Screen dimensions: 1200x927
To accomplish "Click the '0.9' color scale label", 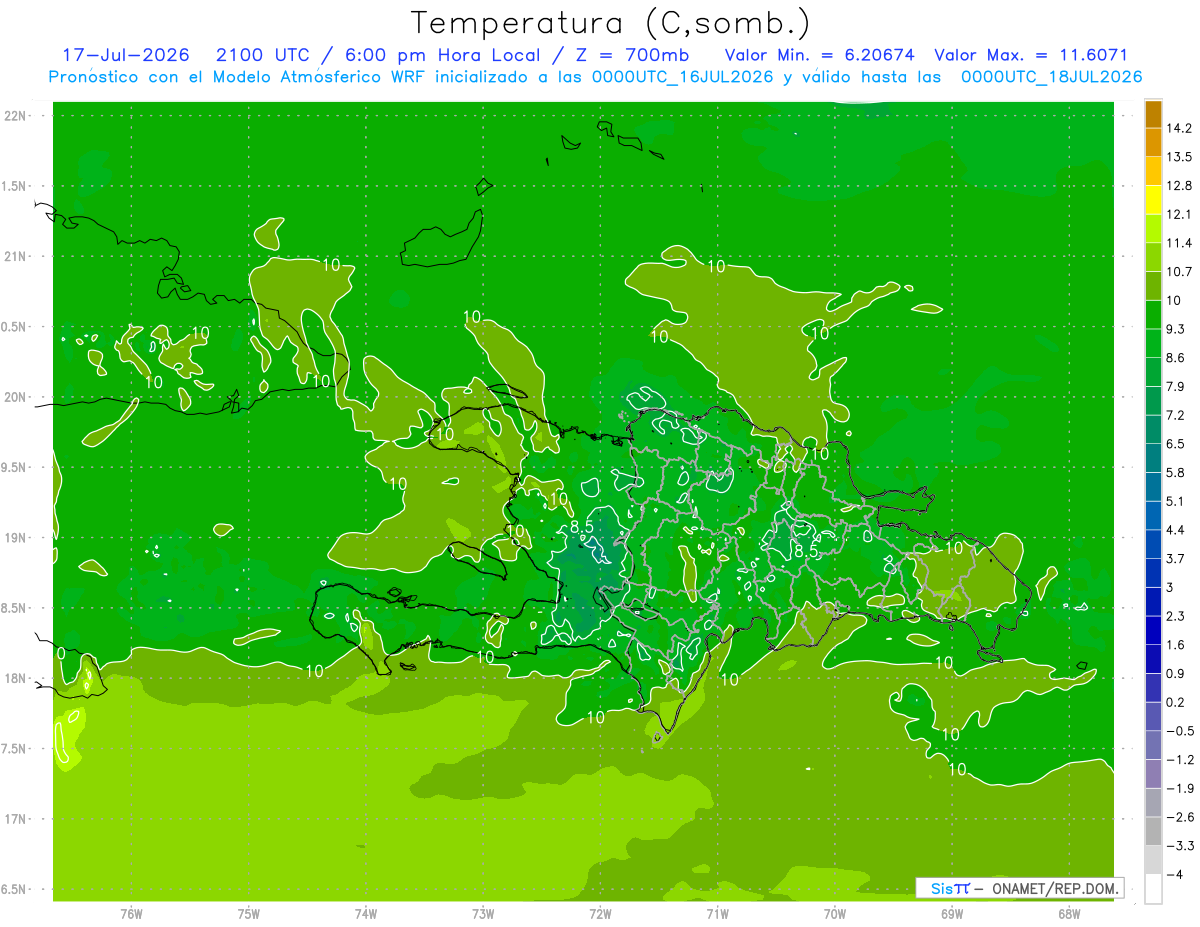I will point(1178,673).
